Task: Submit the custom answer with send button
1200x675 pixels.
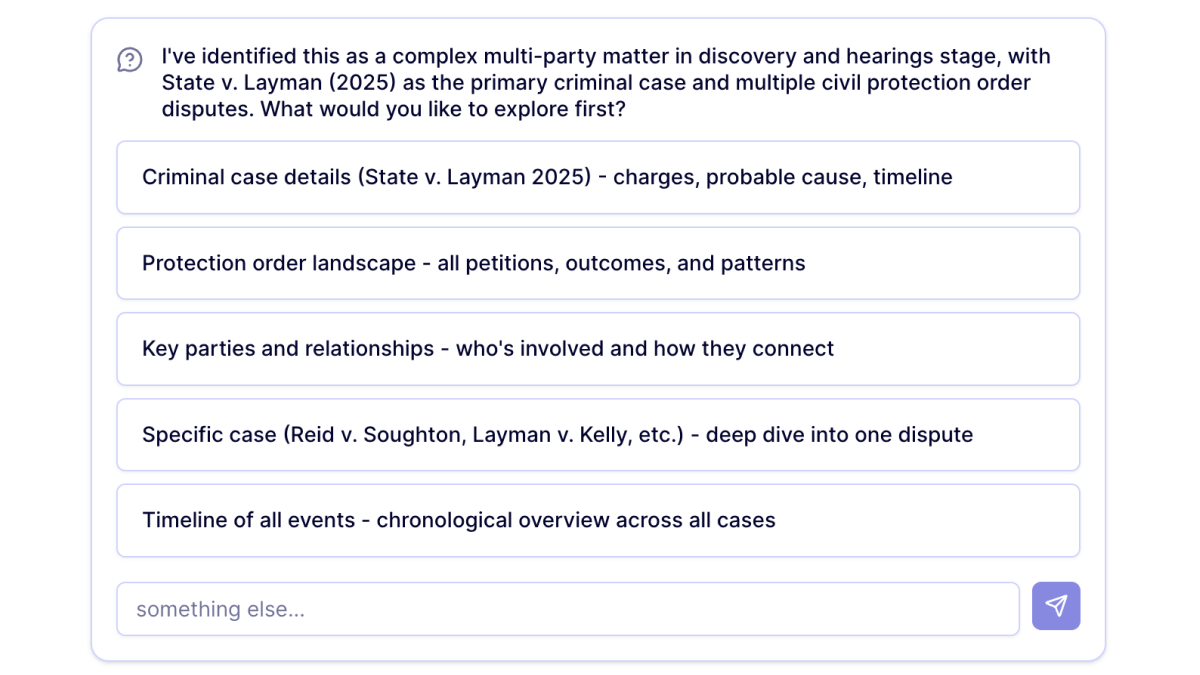Action: 1056,606
